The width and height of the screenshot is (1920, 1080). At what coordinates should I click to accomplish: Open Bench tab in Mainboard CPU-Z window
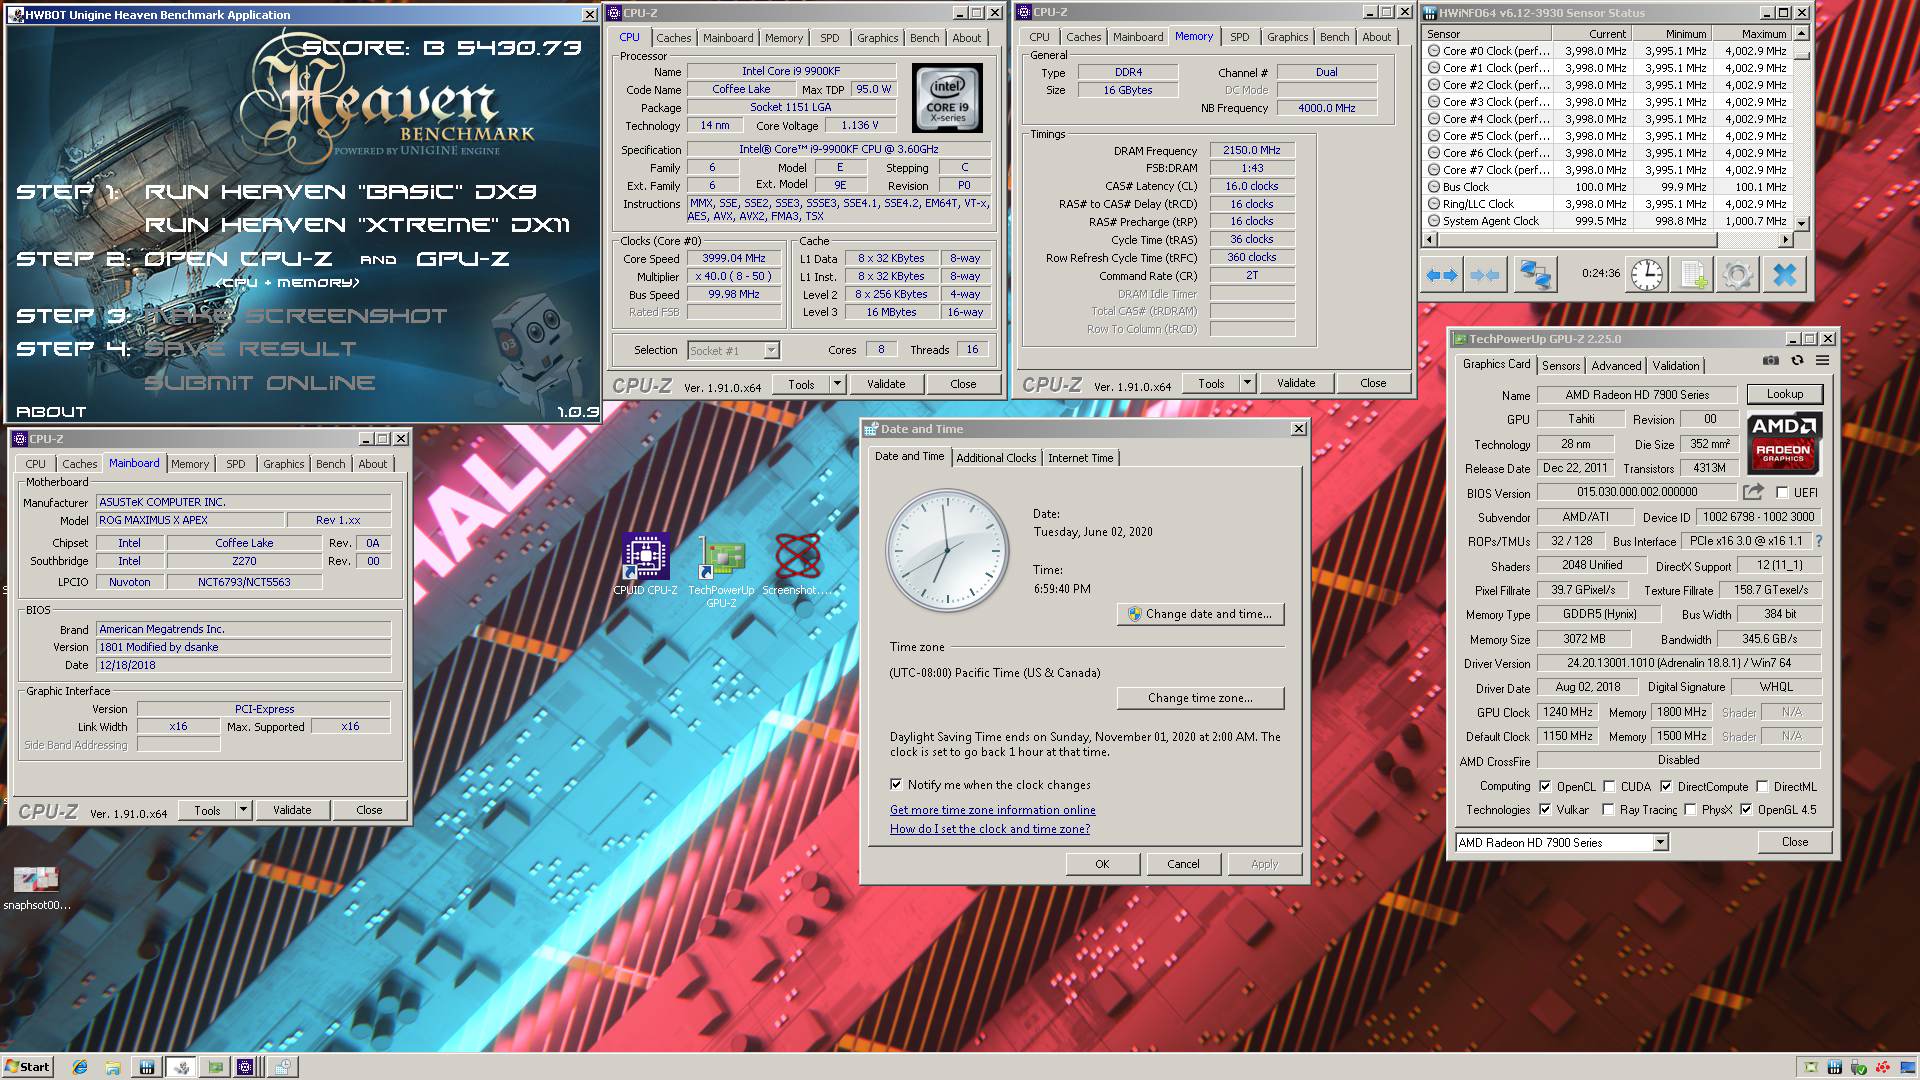coord(330,464)
